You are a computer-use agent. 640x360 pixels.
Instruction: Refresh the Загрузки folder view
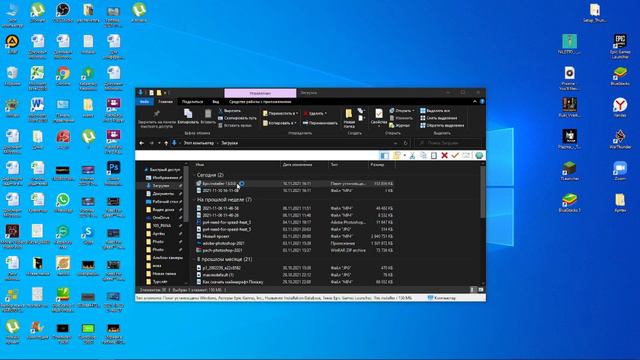405,143
